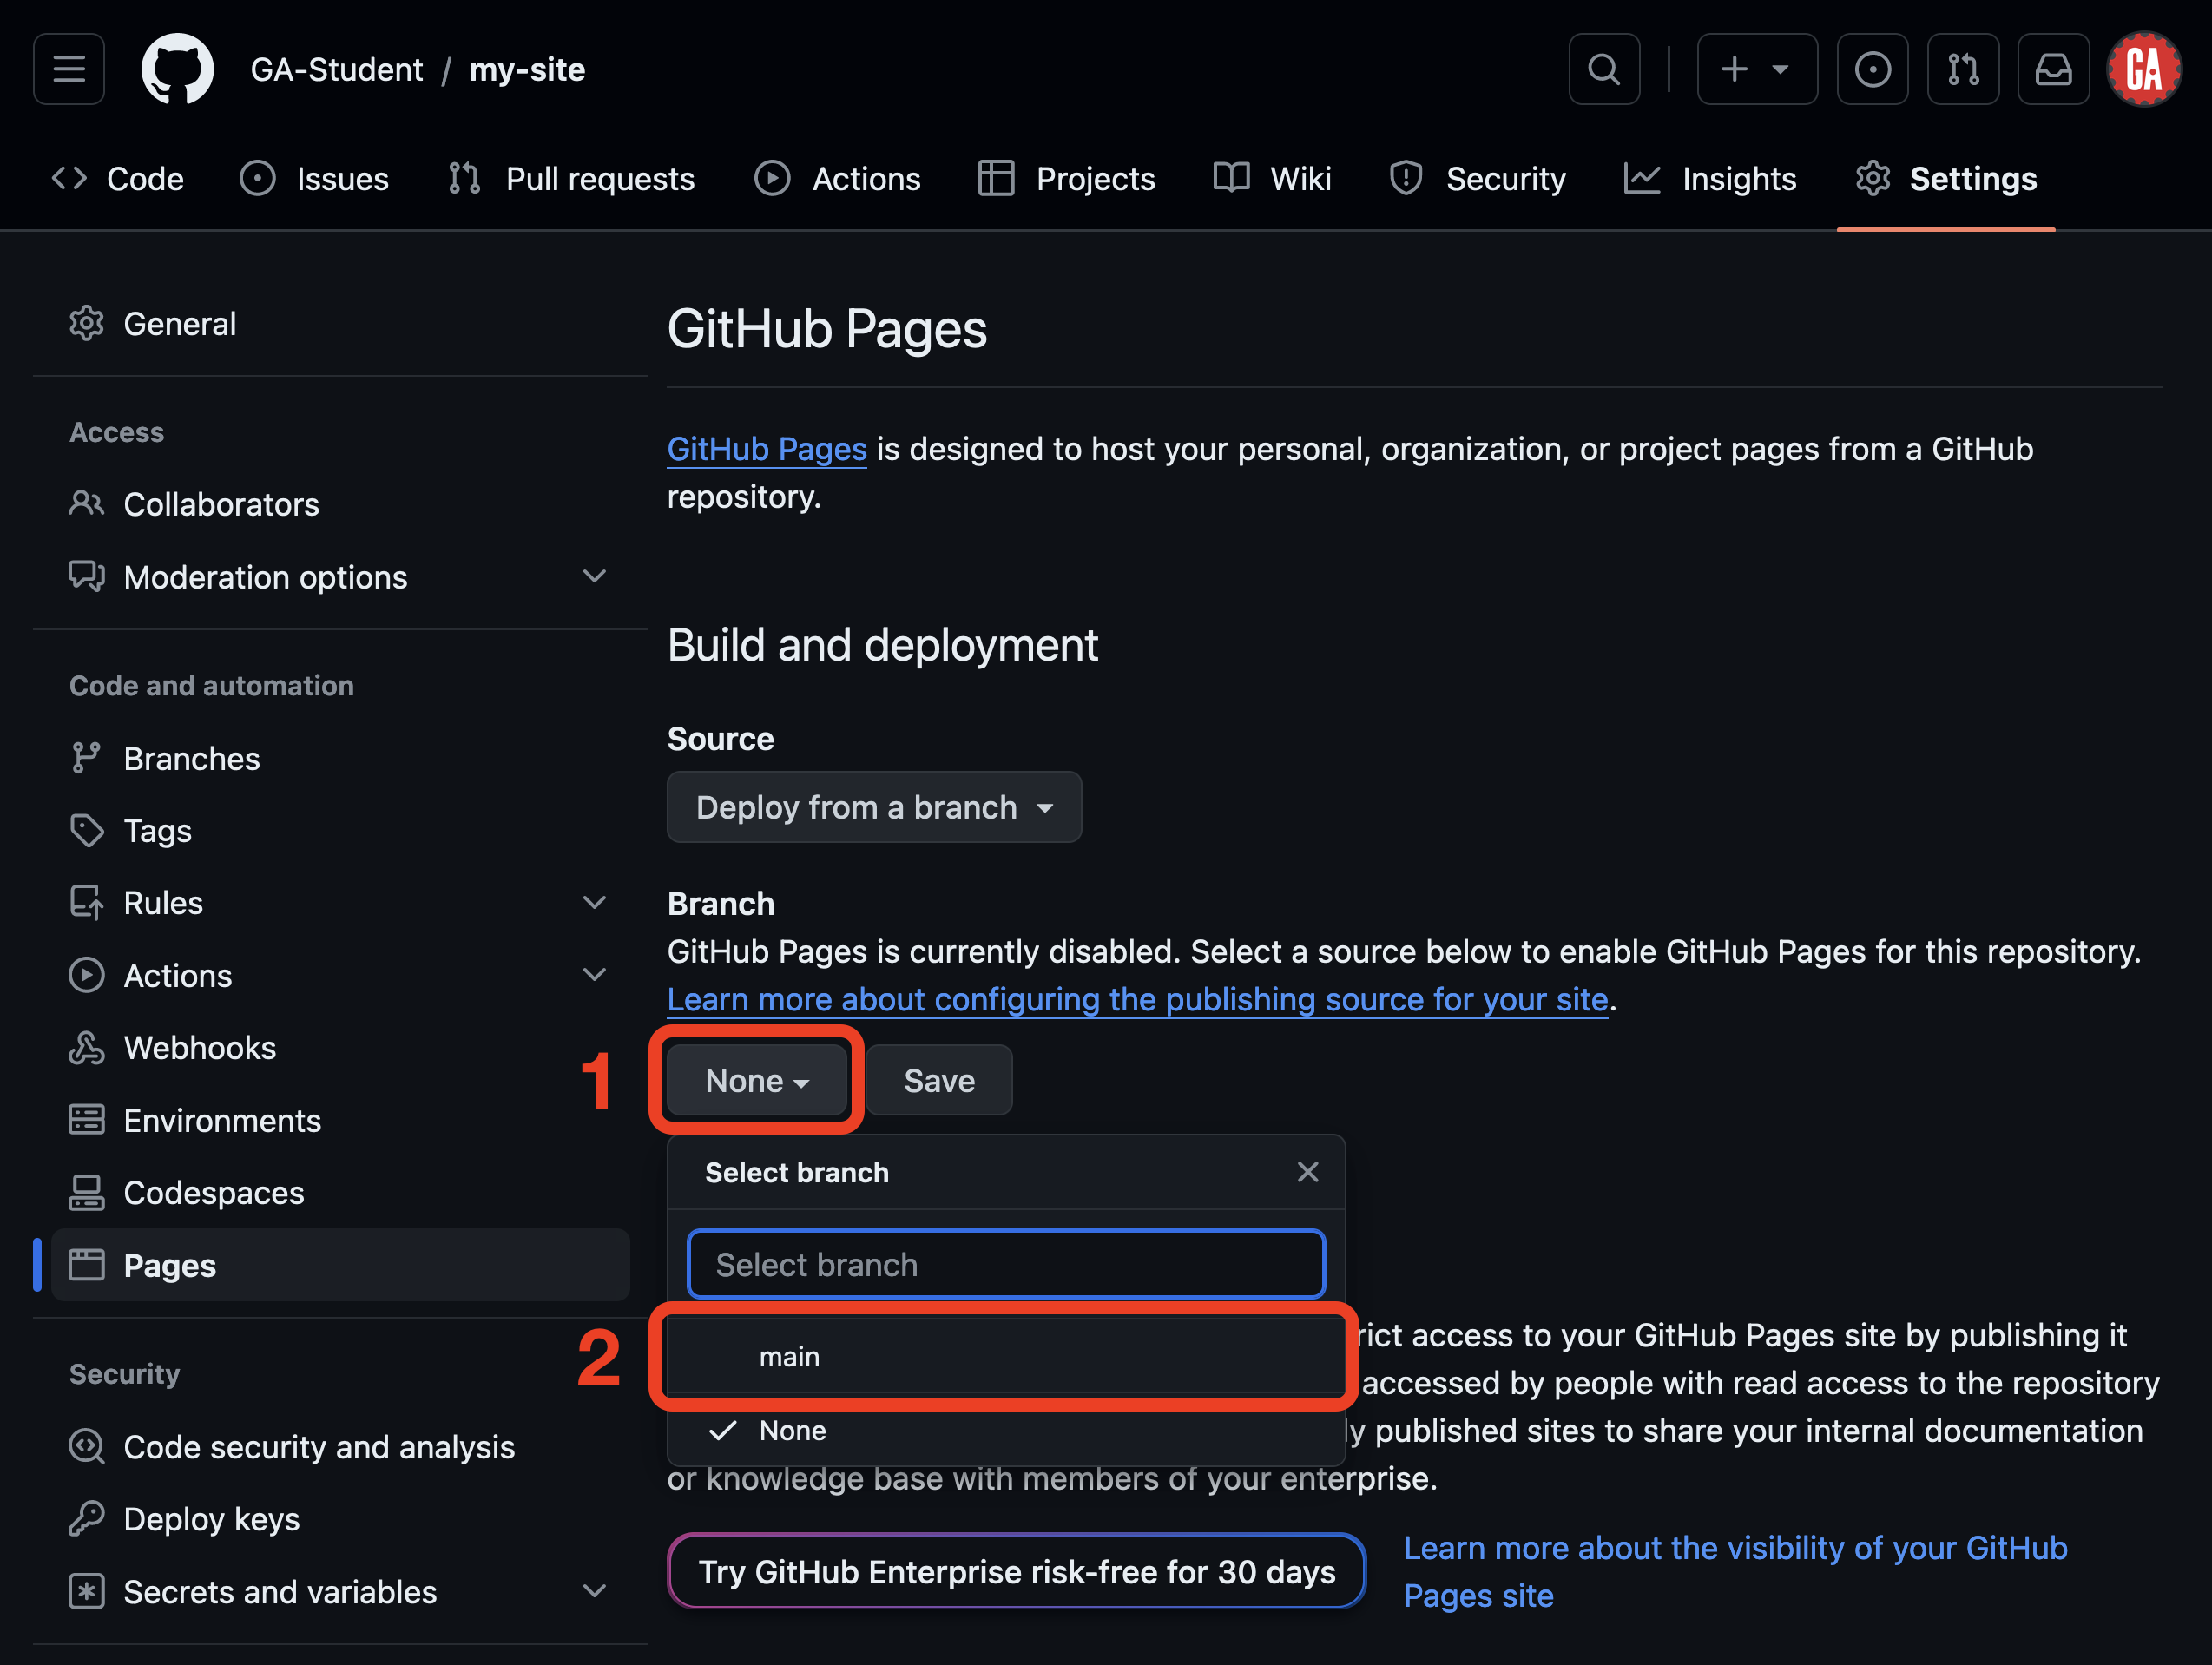
Task: Open the GA user avatar menu
Action: [2143, 69]
